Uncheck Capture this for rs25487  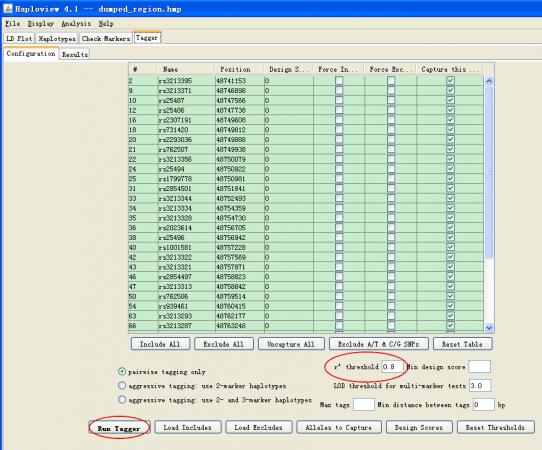(450, 100)
